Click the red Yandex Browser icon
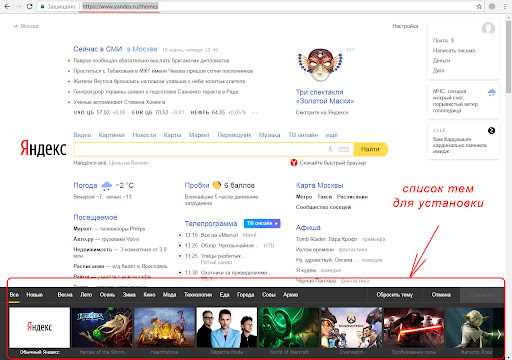The width and height of the screenshot is (512, 360). [294, 163]
